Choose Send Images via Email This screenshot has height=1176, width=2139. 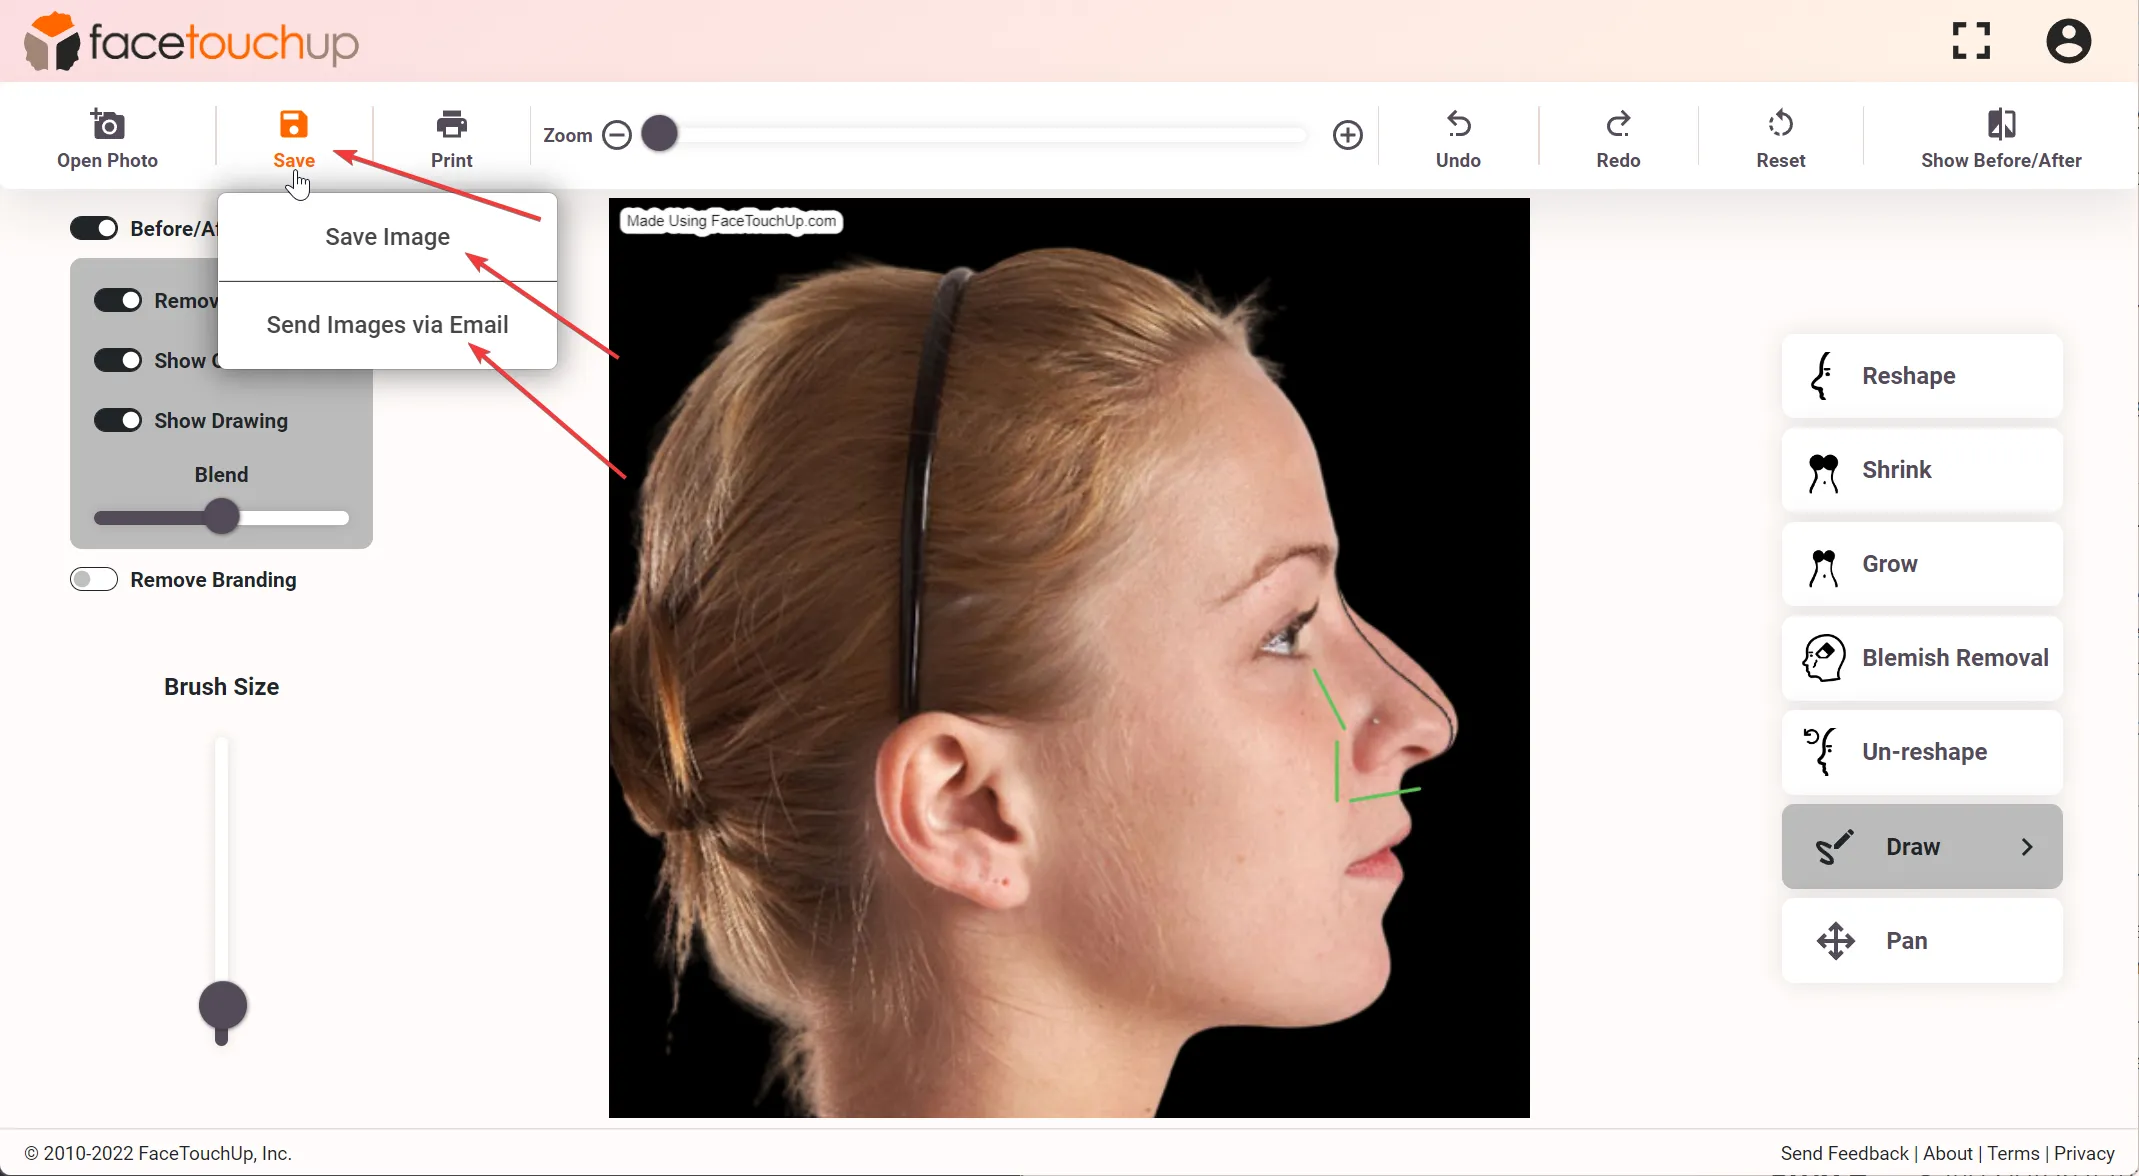coord(388,325)
